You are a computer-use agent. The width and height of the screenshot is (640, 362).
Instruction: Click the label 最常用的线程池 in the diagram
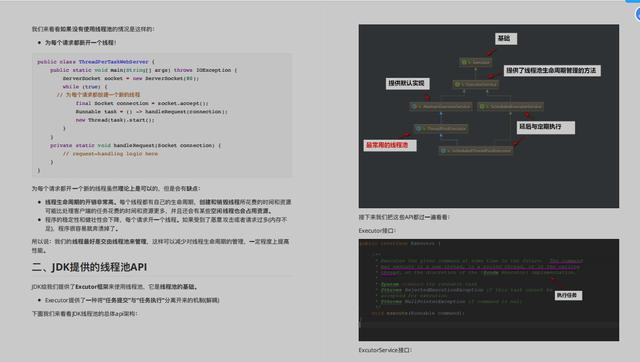[390, 145]
